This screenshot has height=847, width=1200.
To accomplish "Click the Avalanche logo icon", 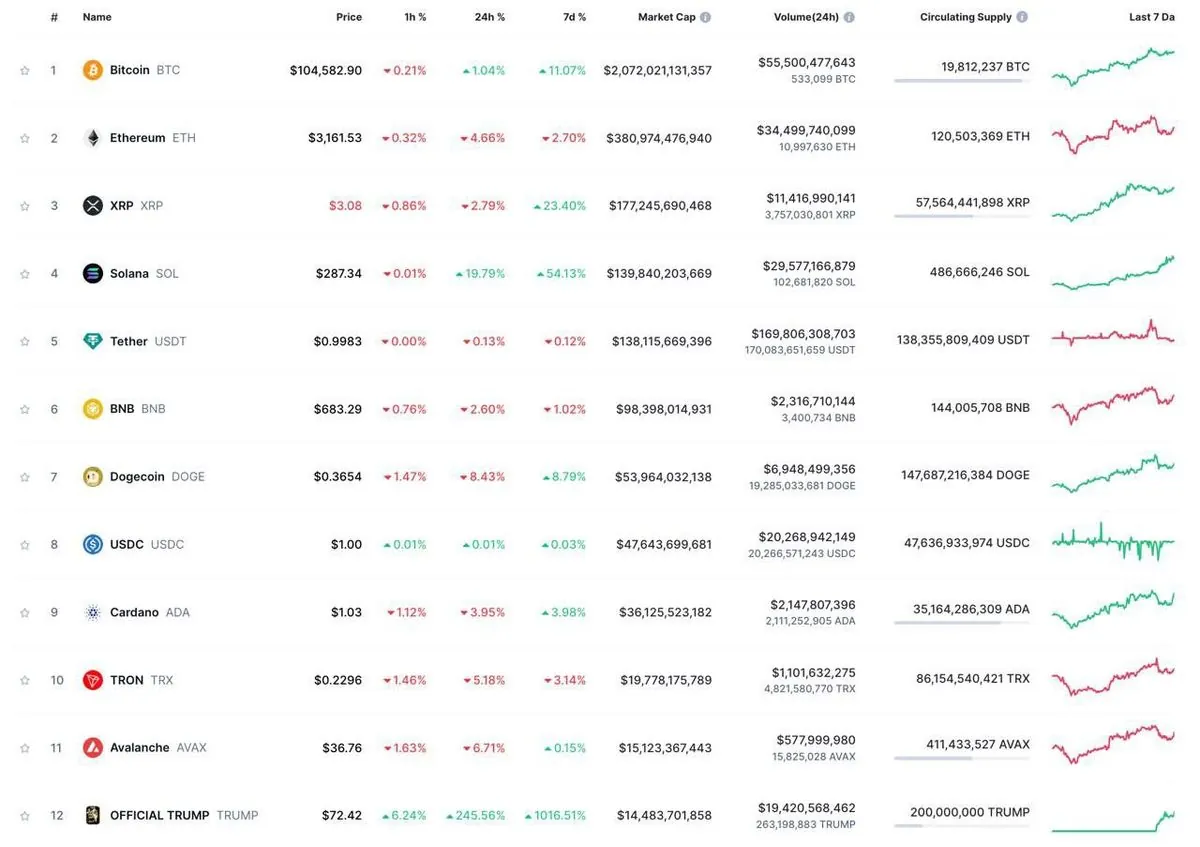I will [93, 748].
